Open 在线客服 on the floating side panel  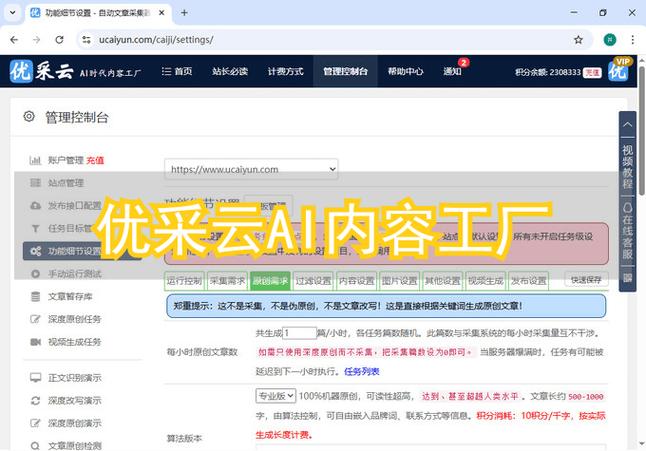pyautogui.click(x=627, y=231)
